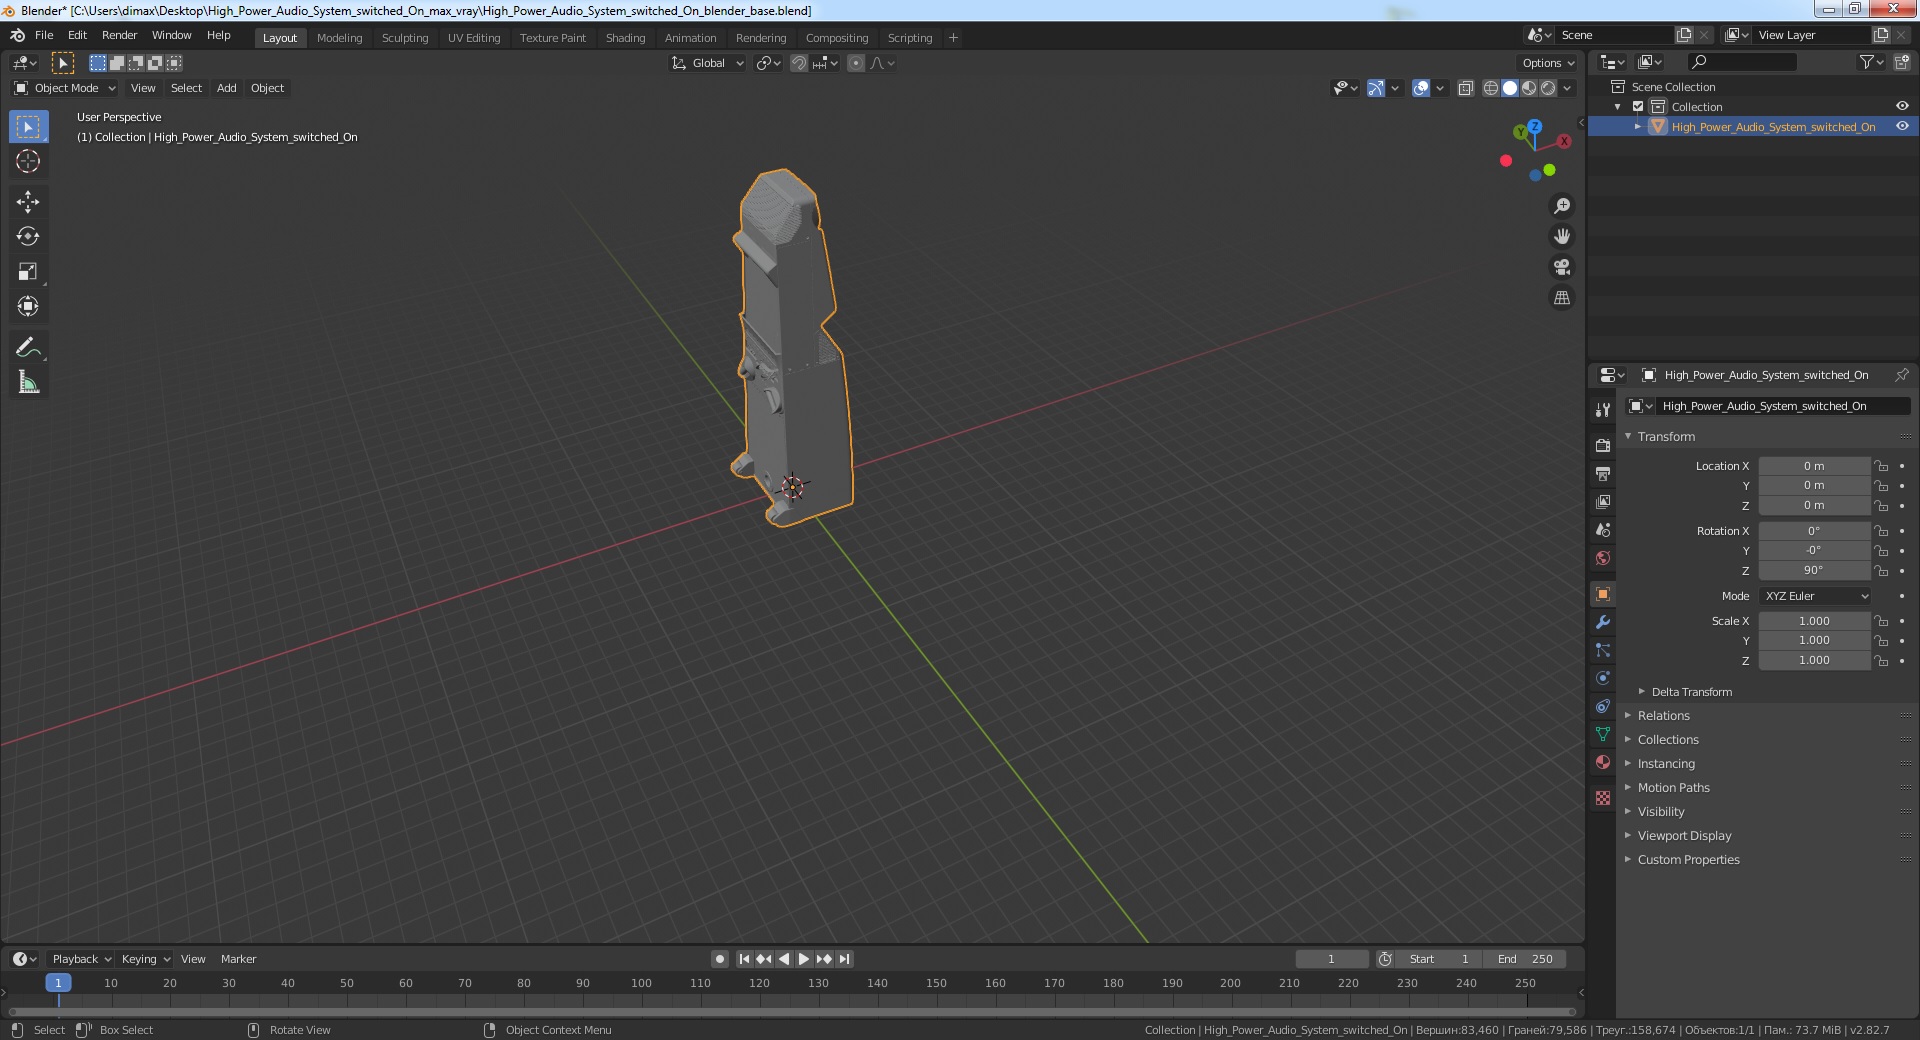Toggle X-ray mode
Viewport: 1920px width, 1040px height.
(x=1465, y=88)
